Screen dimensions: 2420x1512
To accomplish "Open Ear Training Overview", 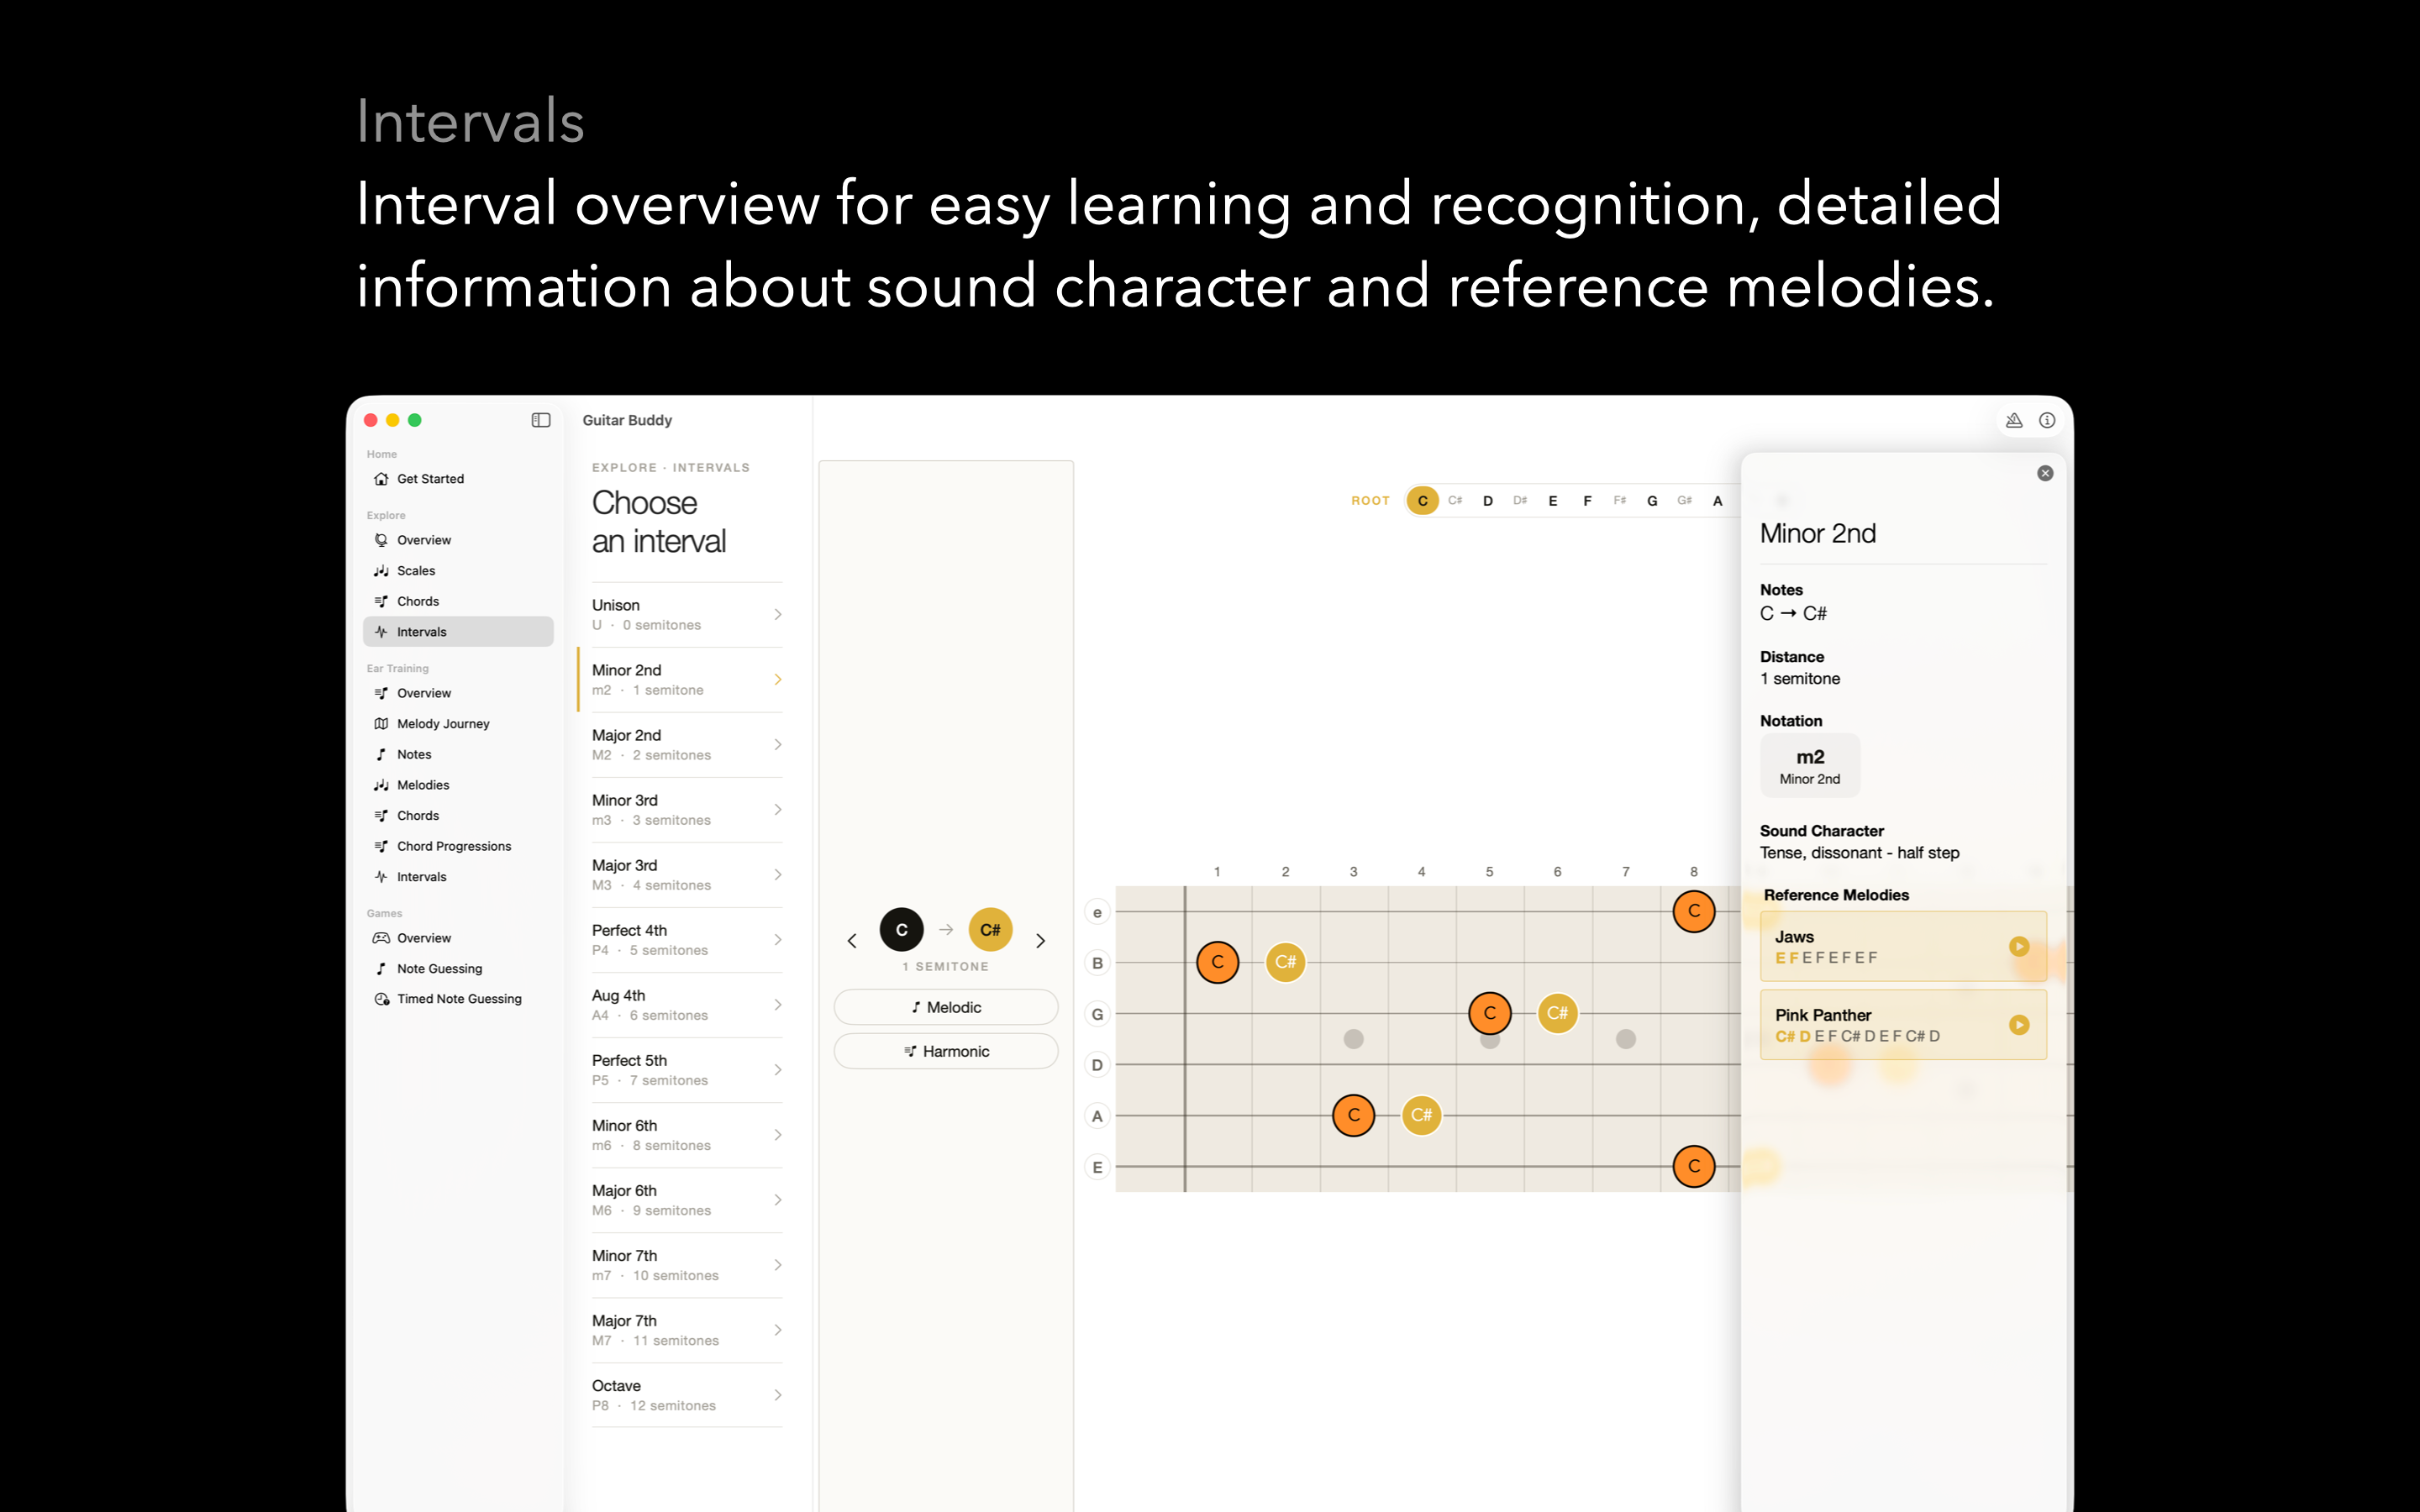I will (458, 693).
